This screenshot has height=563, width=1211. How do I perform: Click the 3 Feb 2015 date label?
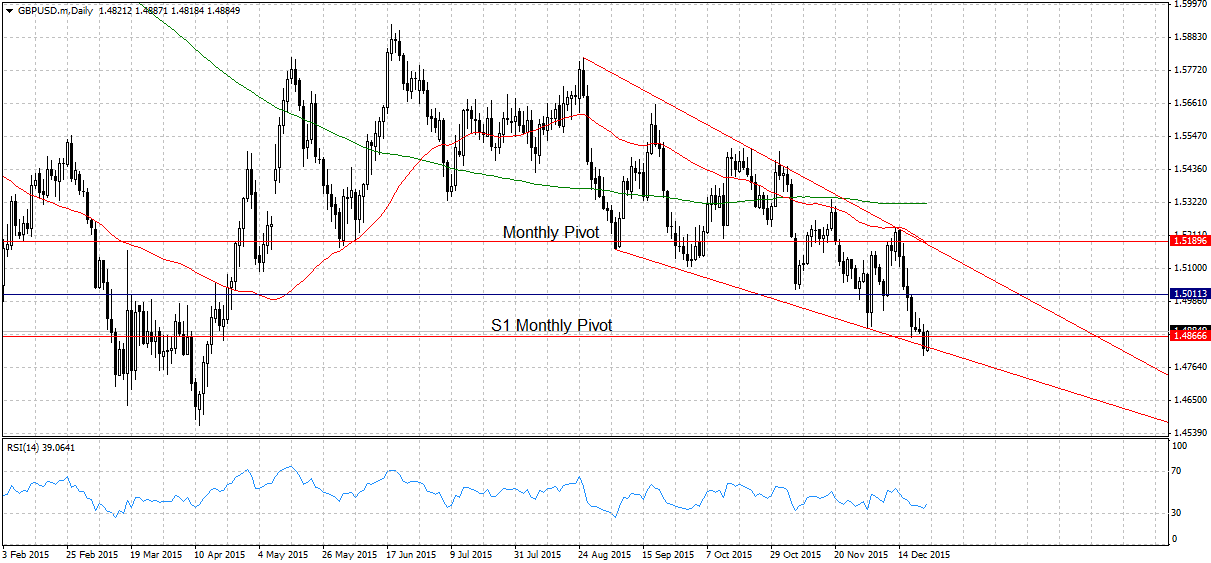point(28,553)
